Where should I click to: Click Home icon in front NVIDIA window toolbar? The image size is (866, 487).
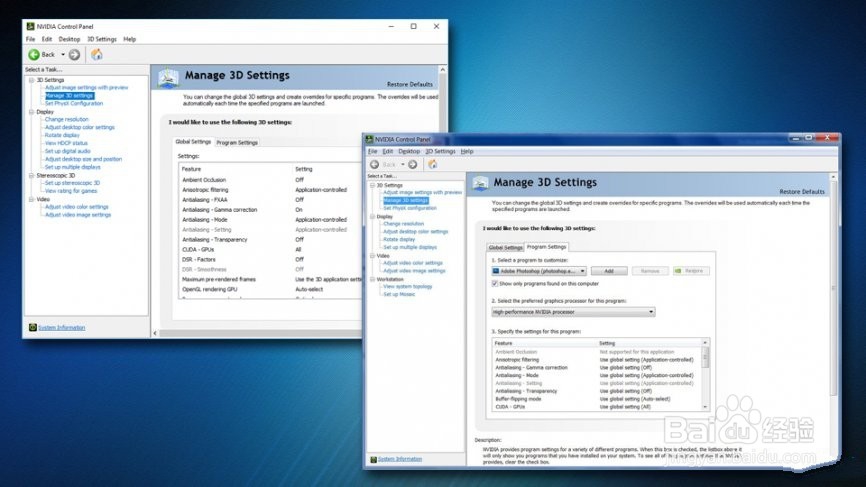(x=432, y=164)
